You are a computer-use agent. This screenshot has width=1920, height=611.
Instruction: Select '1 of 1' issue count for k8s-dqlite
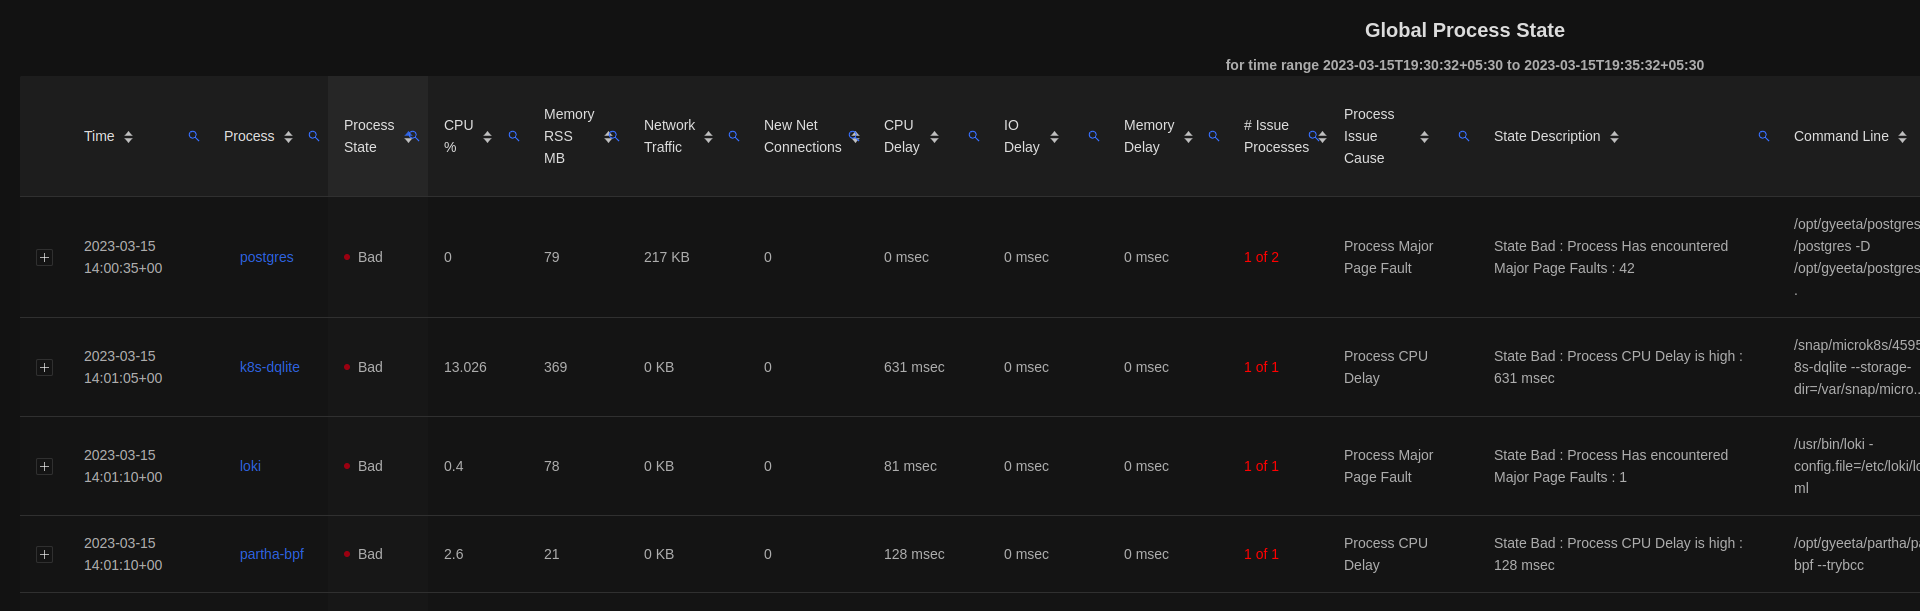[1261, 367]
